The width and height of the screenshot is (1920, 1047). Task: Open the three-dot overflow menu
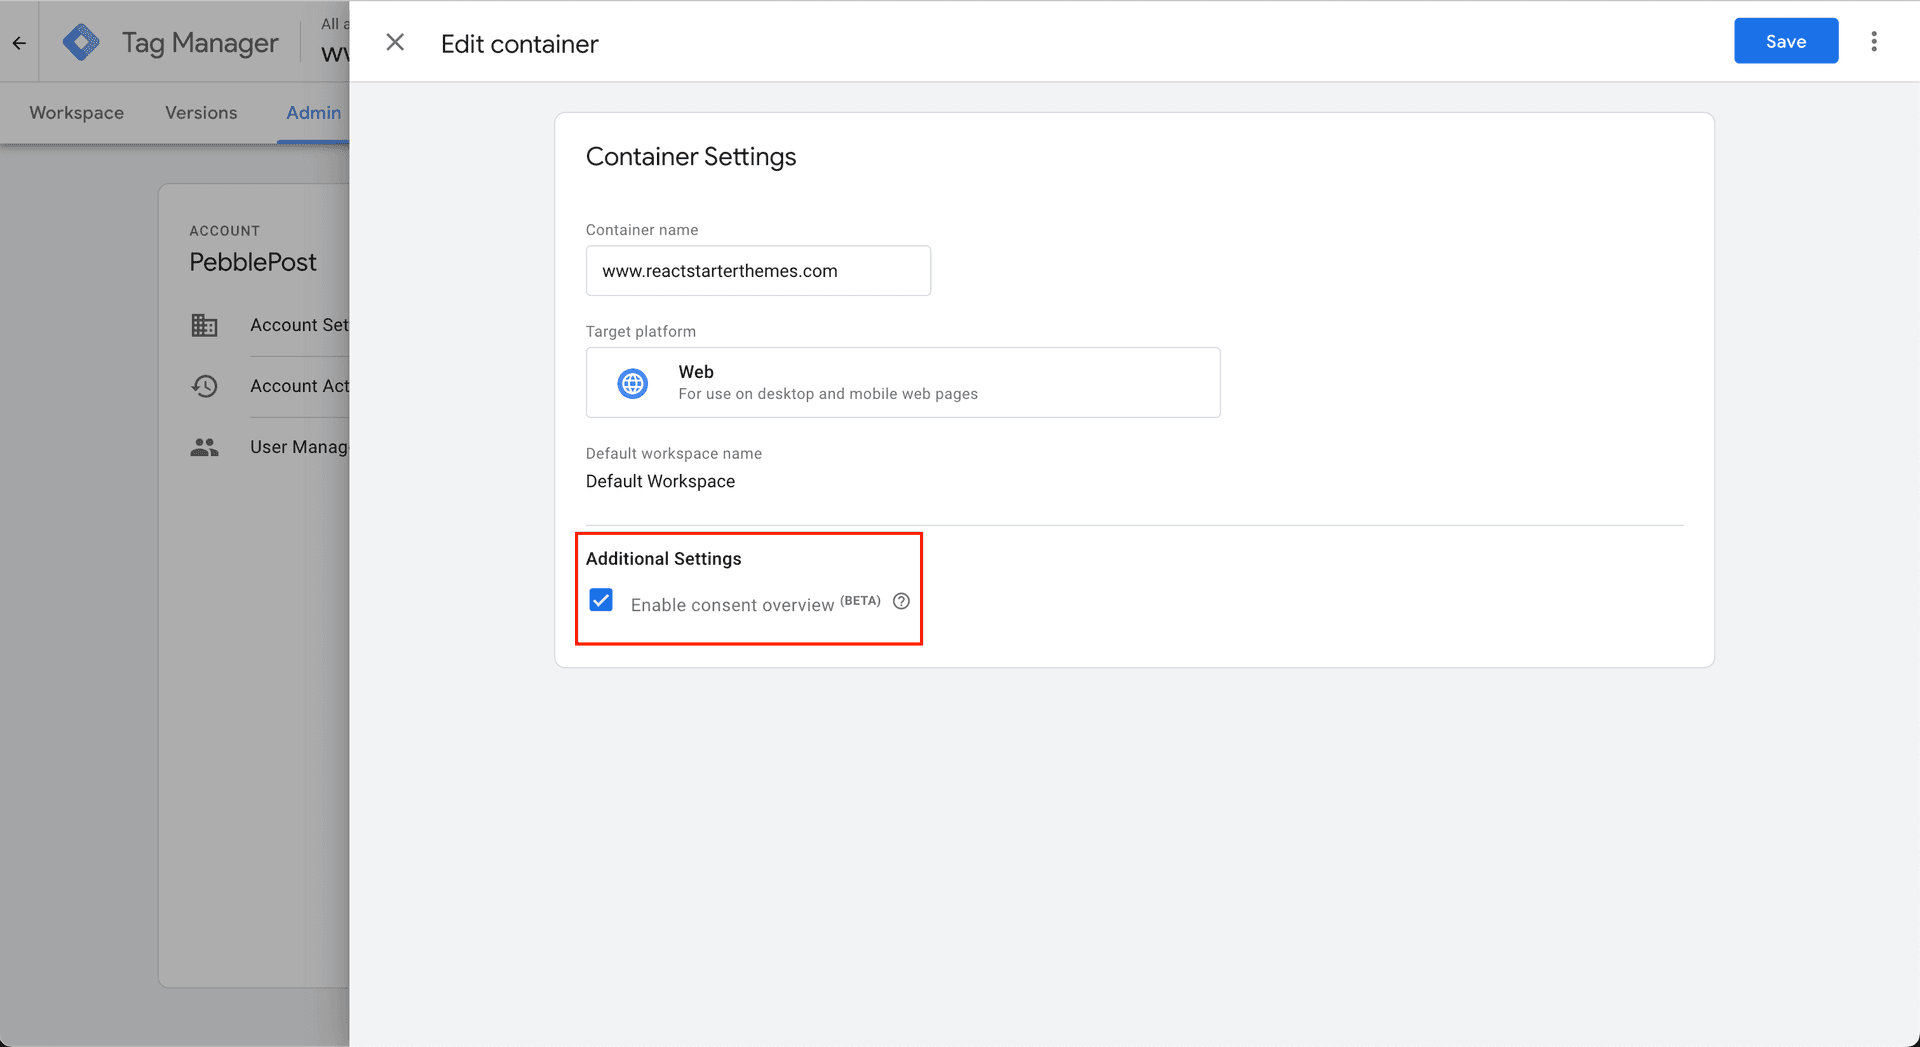[1874, 41]
